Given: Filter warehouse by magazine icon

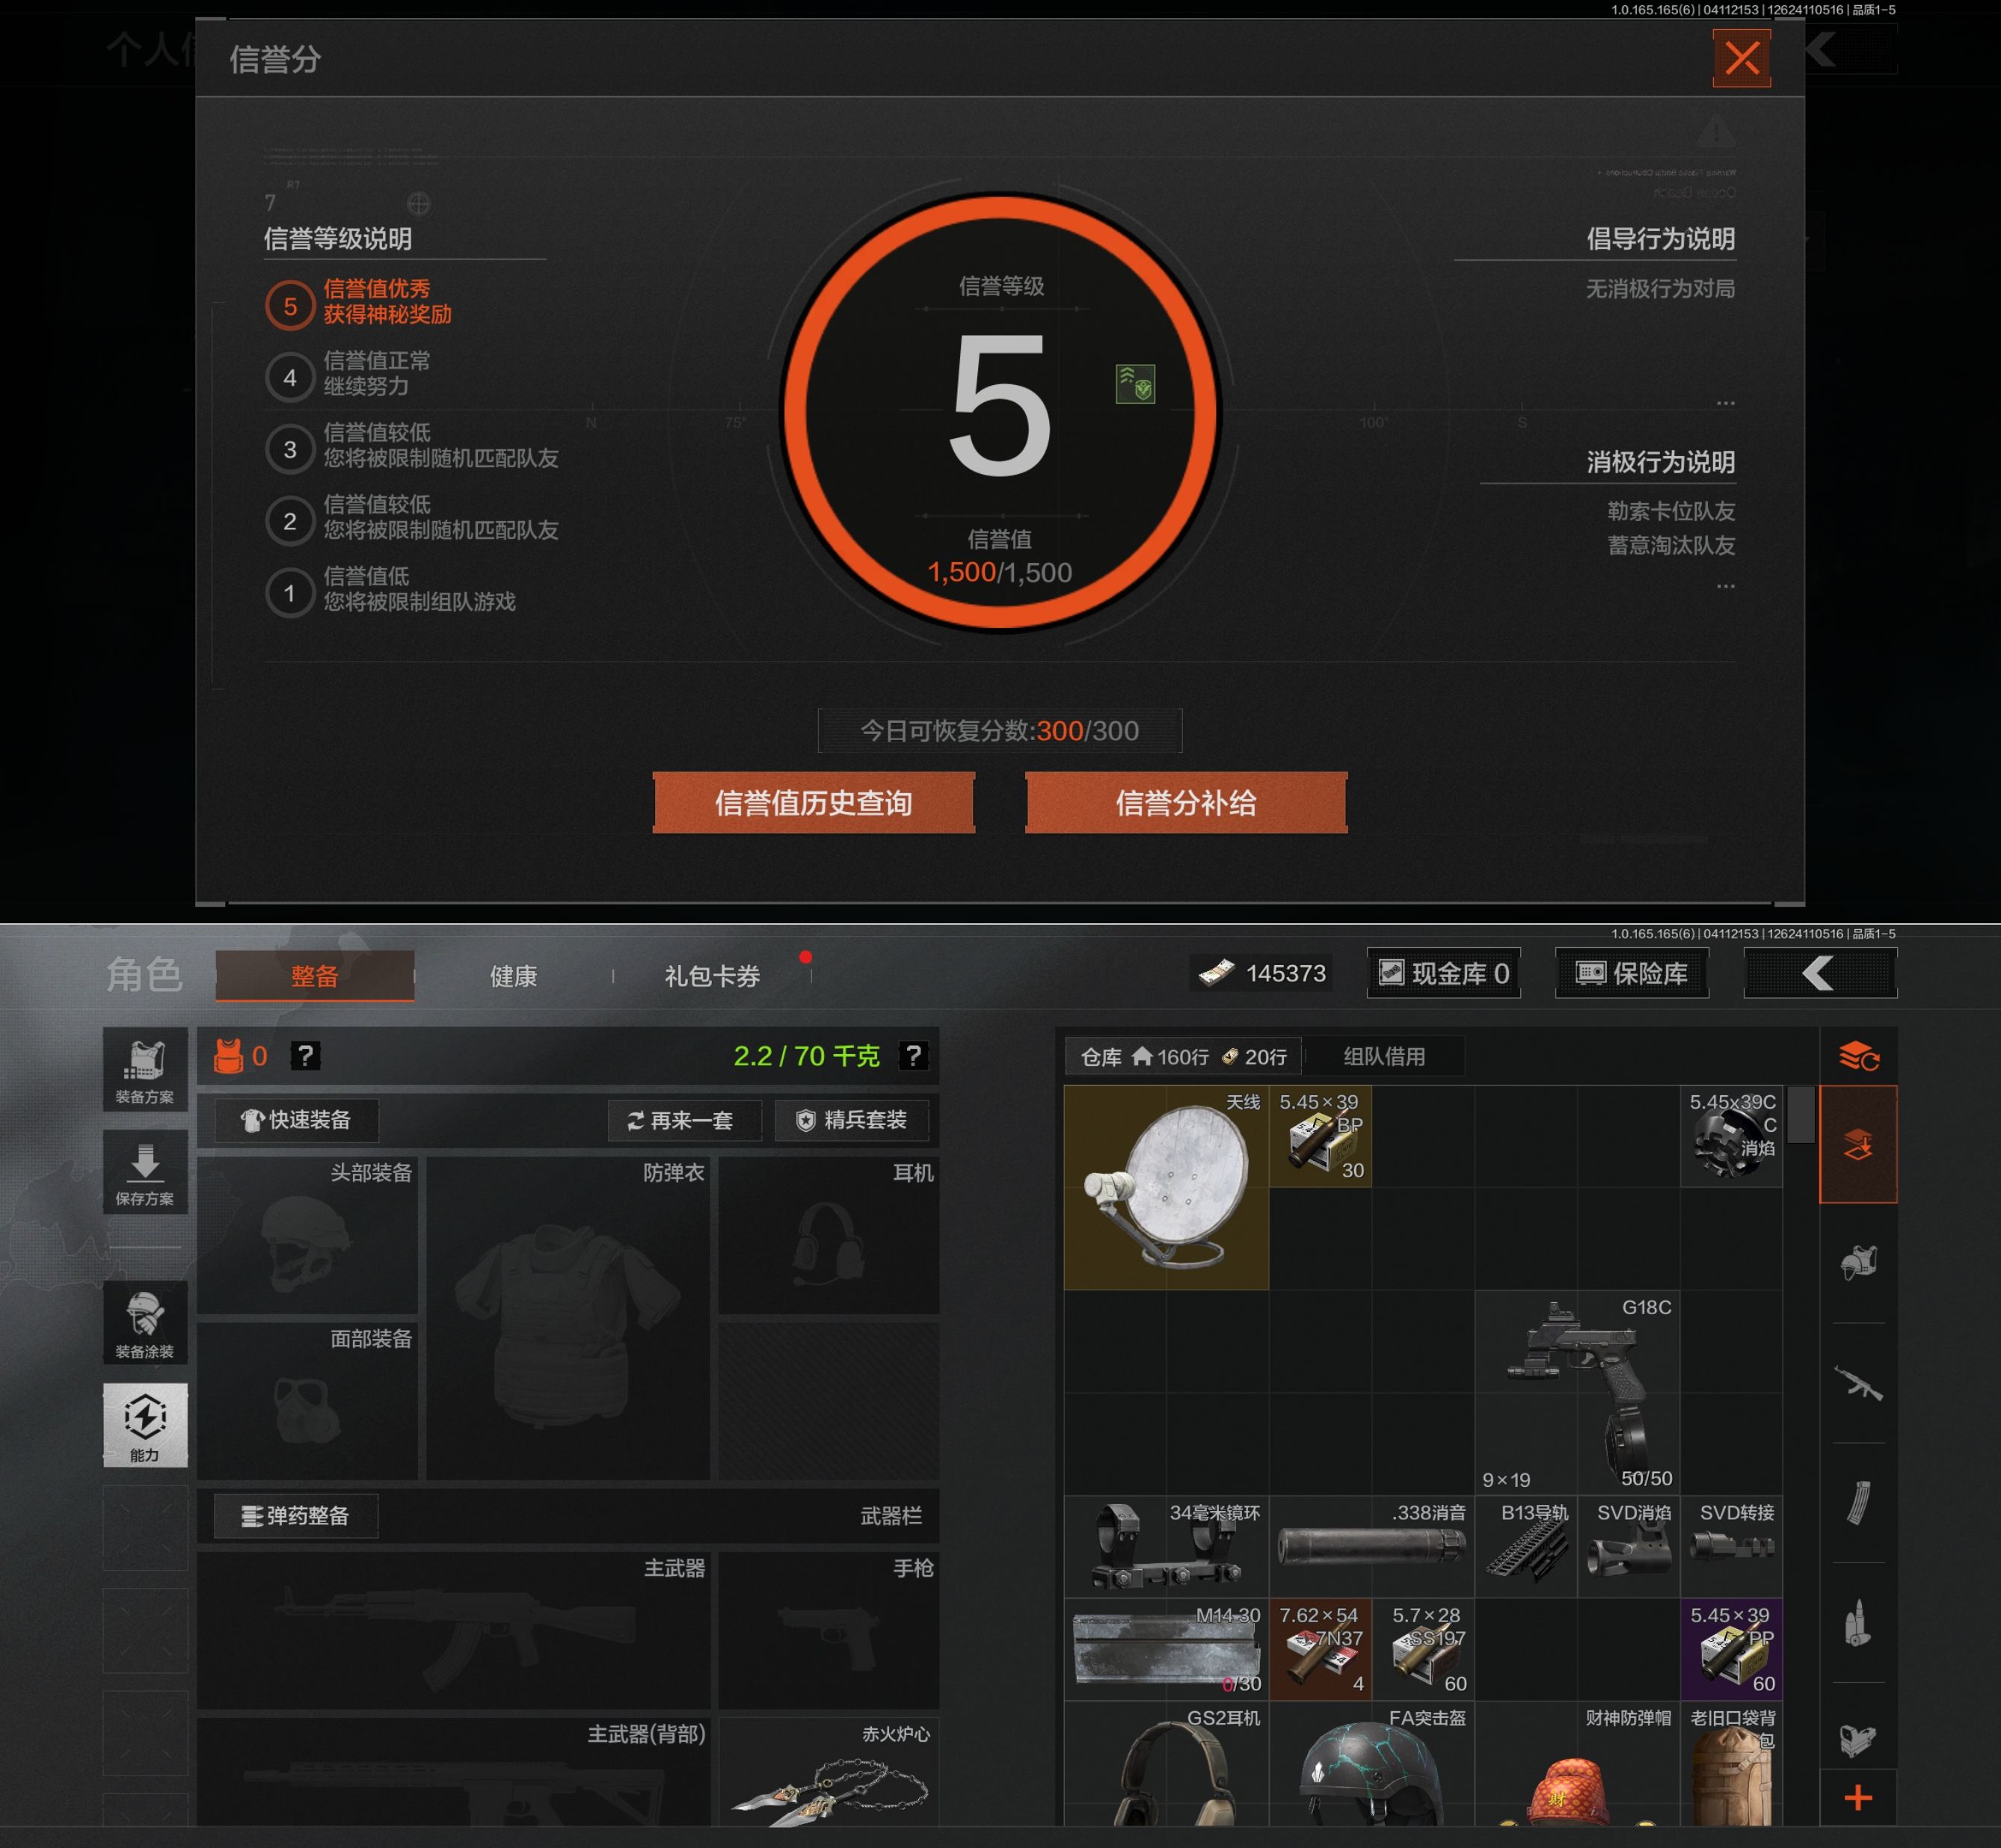Looking at the screenshot, I should coord(1858,1503).
